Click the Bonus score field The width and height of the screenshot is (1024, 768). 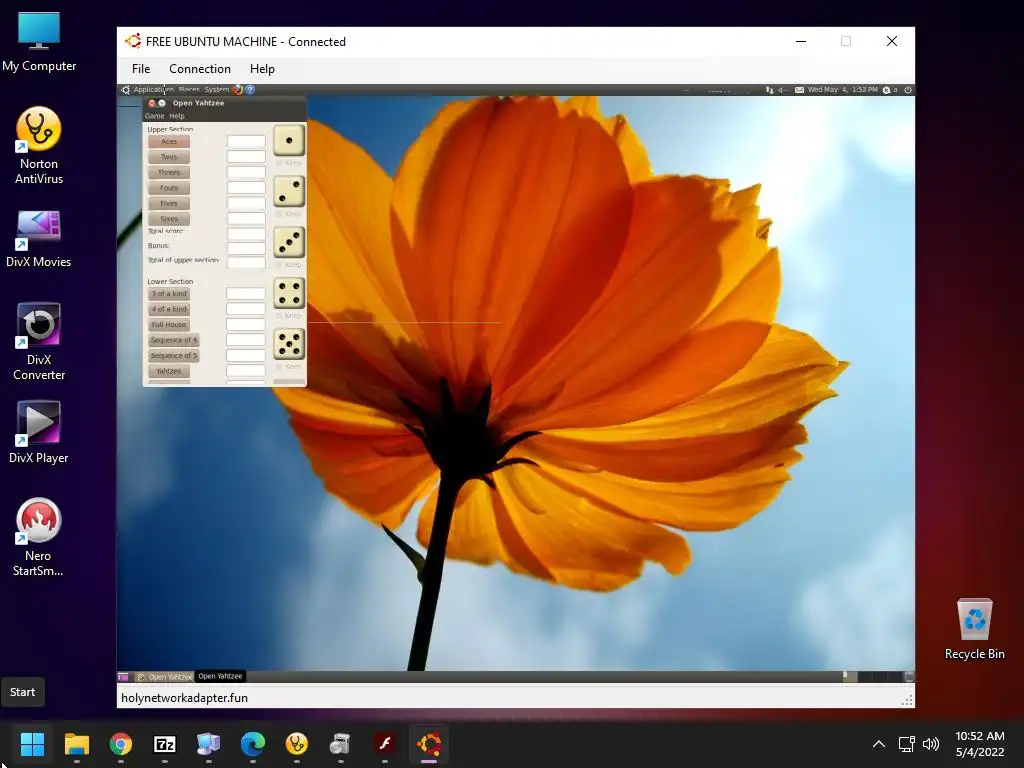coord(246,248)
